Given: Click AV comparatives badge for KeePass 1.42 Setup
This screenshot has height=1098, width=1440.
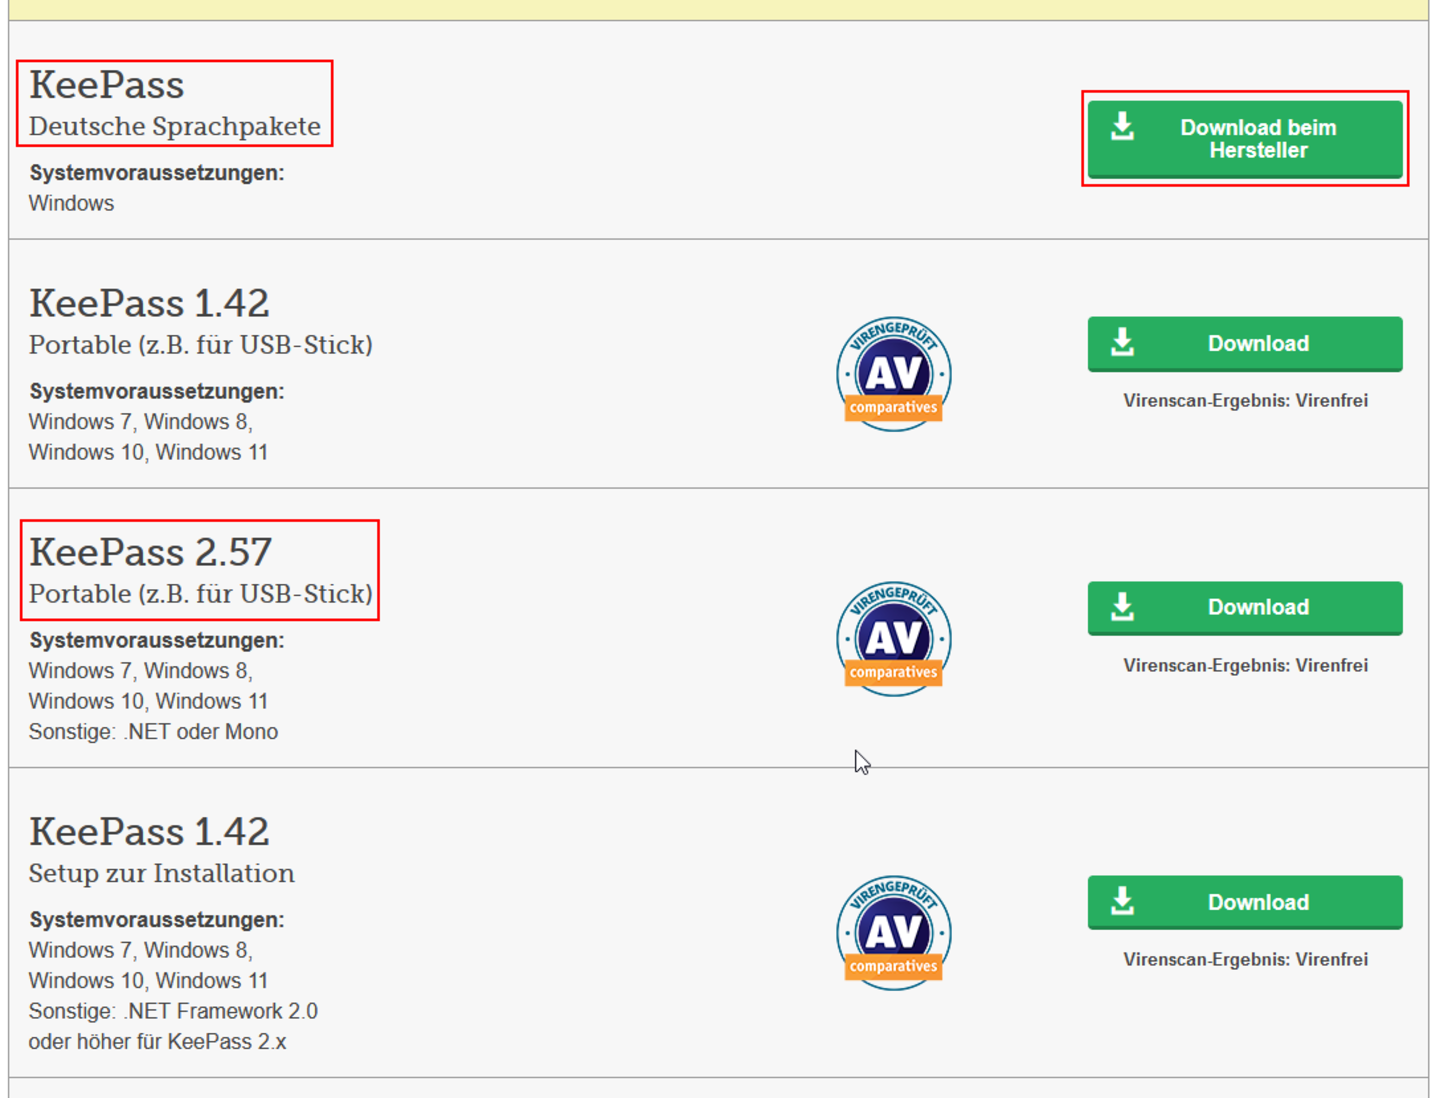Looking at the screenshot, I should (894, 933).
